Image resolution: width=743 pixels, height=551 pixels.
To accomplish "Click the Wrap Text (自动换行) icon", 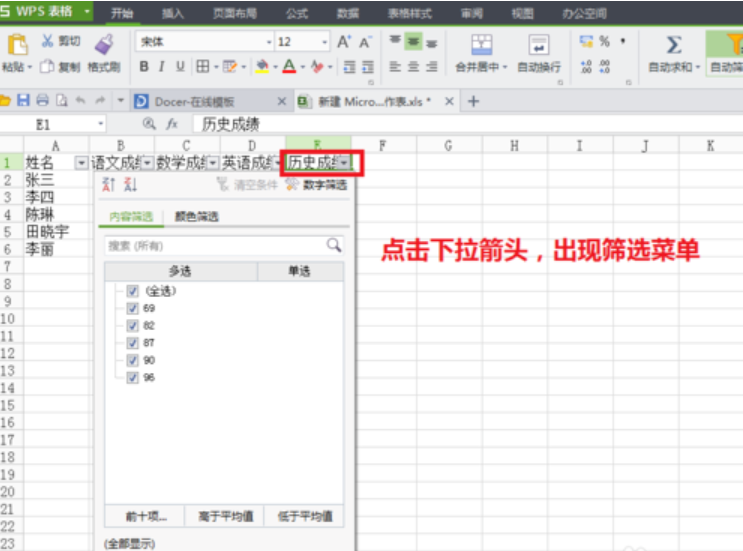I will pos(539,45).
